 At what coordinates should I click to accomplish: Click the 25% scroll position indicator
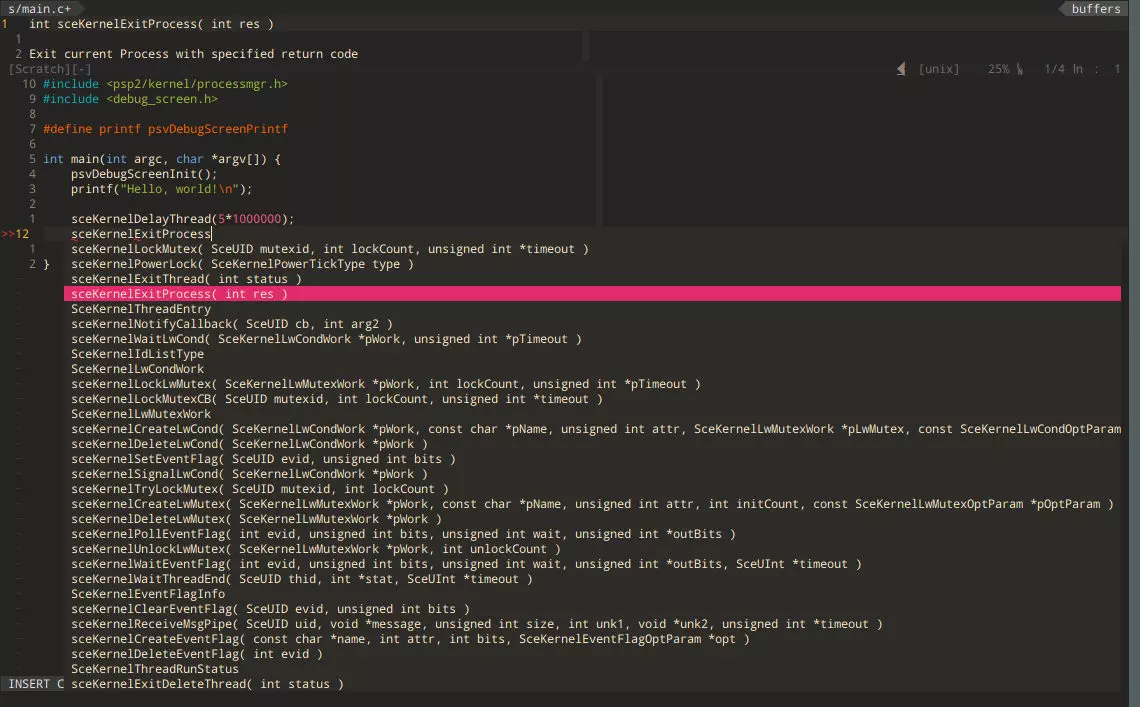tap(998, 69)
